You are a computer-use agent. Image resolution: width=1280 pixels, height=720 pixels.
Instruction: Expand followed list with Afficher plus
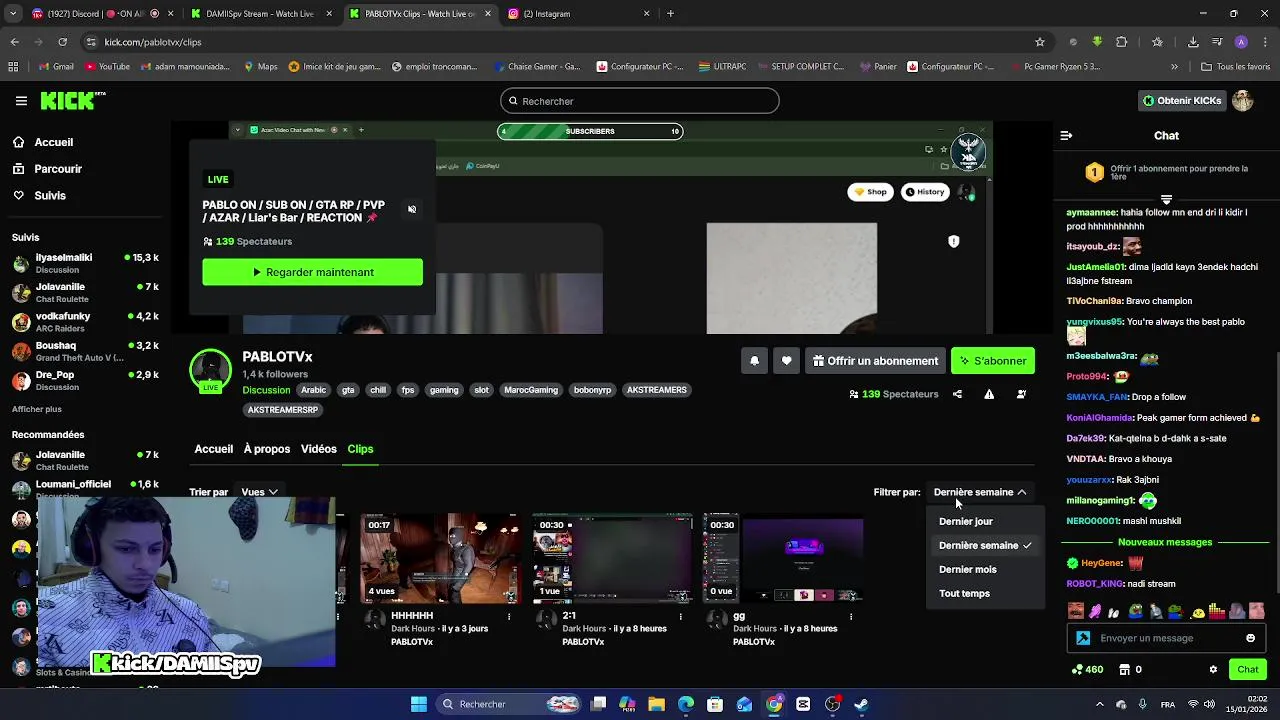click(37, 409)
